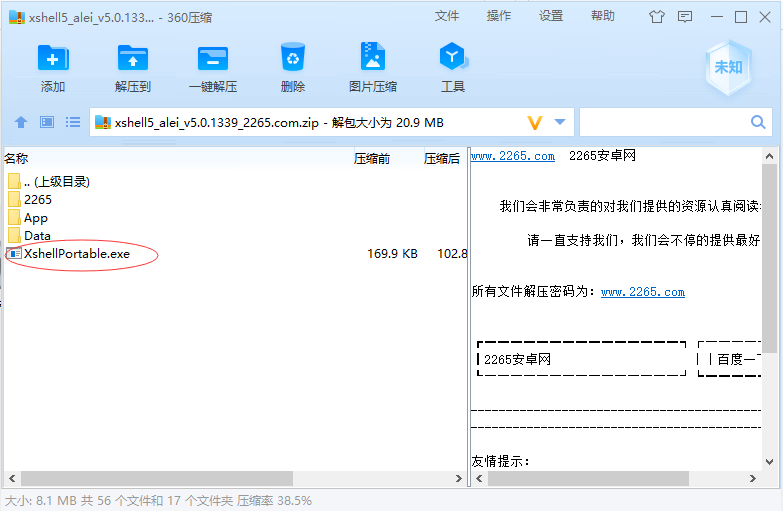Viewport: 783px width, 511px height.
Task: Click the search magnifier icon
Action: pos(758,122)
